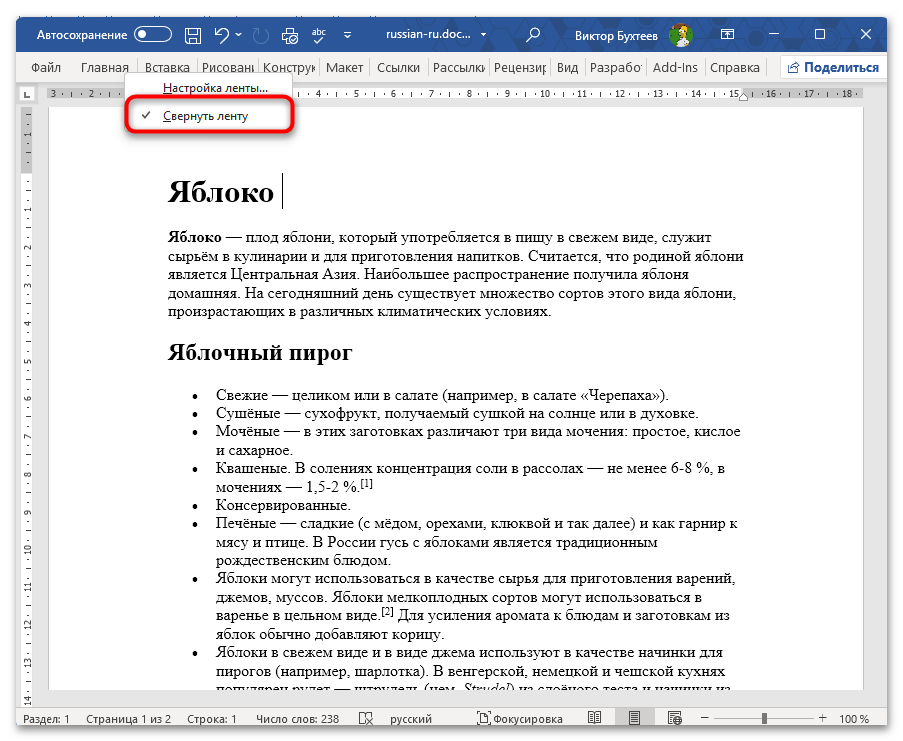Click the zoom out minus icon

coord(704,718)
